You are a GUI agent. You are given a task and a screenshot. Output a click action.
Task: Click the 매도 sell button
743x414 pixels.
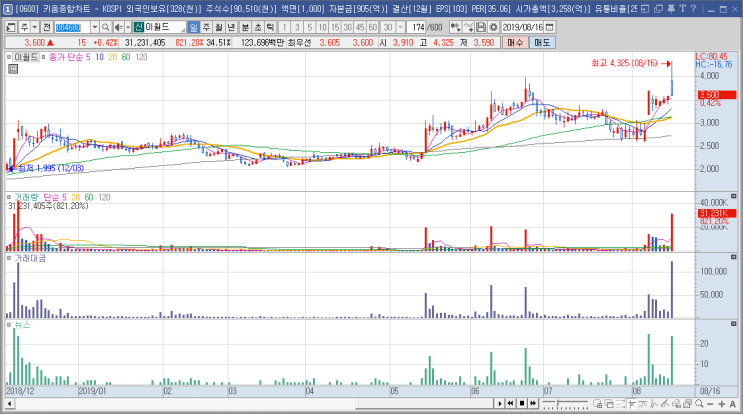click(x=542, y=43)
